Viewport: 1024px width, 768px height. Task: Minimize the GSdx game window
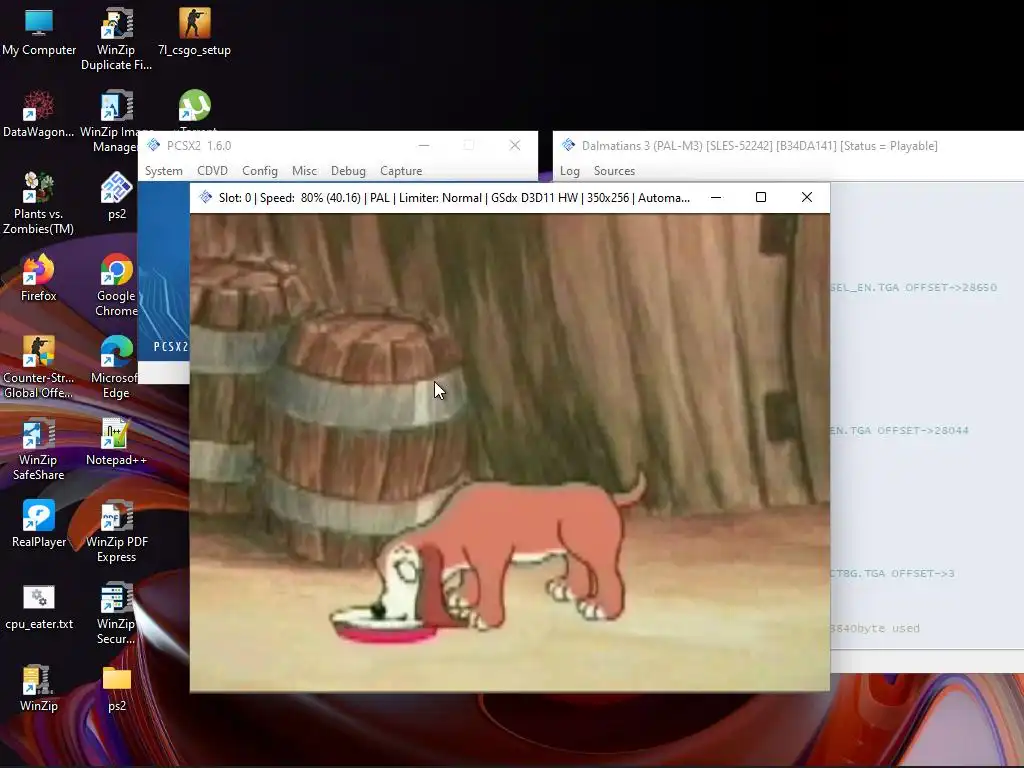[x=716, y=197]
